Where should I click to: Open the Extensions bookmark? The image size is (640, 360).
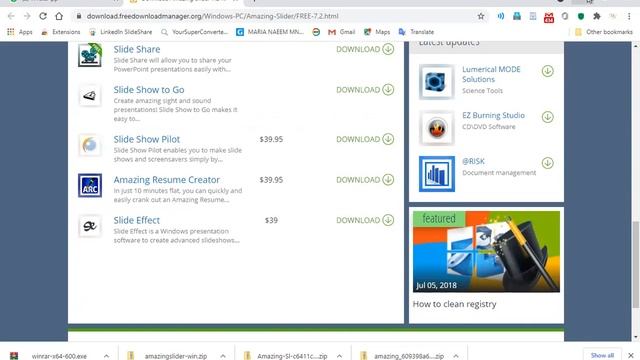pyautogui.click(x=60, y=32)
